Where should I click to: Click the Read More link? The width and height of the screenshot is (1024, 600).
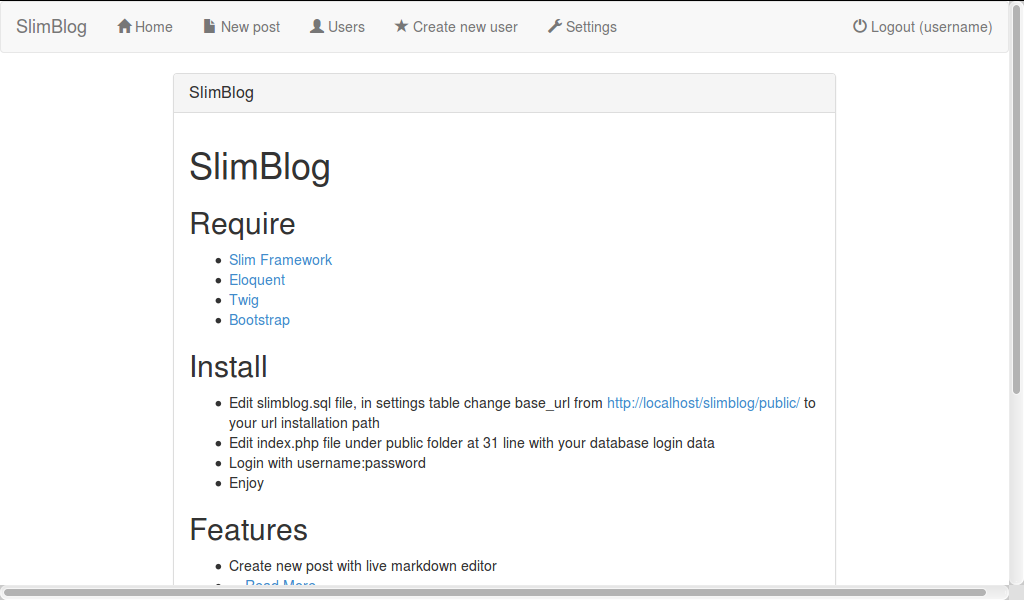click(x=280, y=582)
